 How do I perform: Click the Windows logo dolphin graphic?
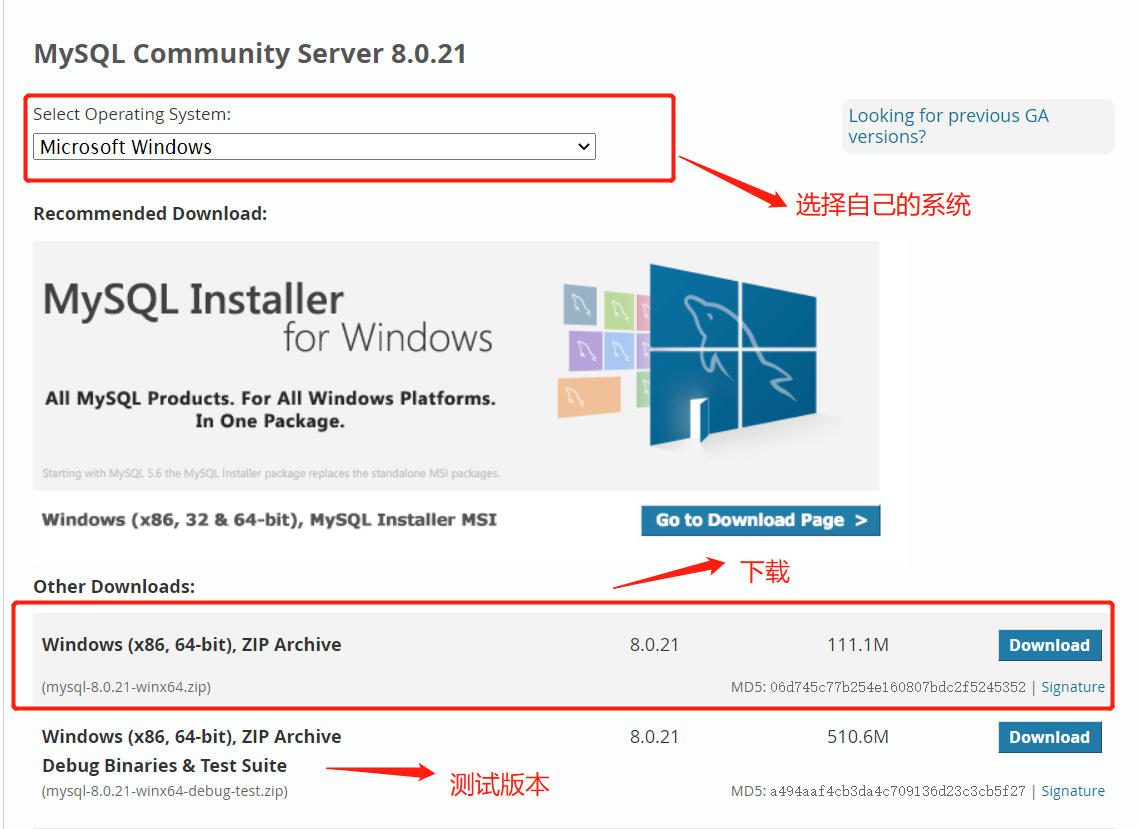(x=732, y=355)
